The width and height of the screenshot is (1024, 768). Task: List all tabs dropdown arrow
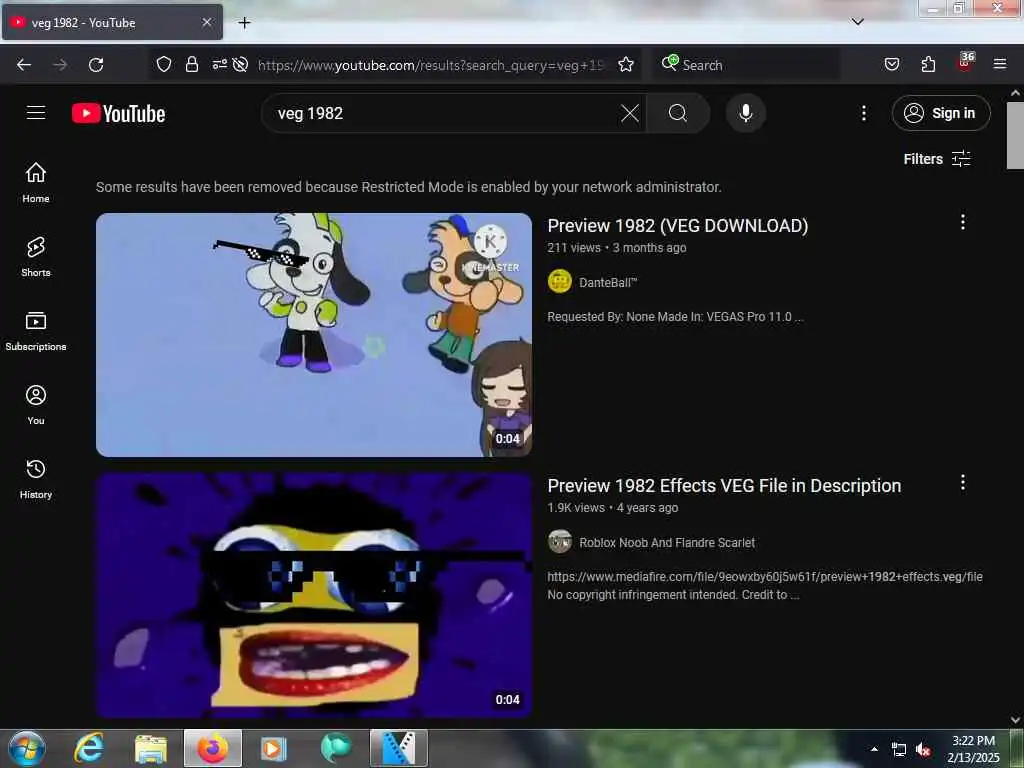point(857,22)
